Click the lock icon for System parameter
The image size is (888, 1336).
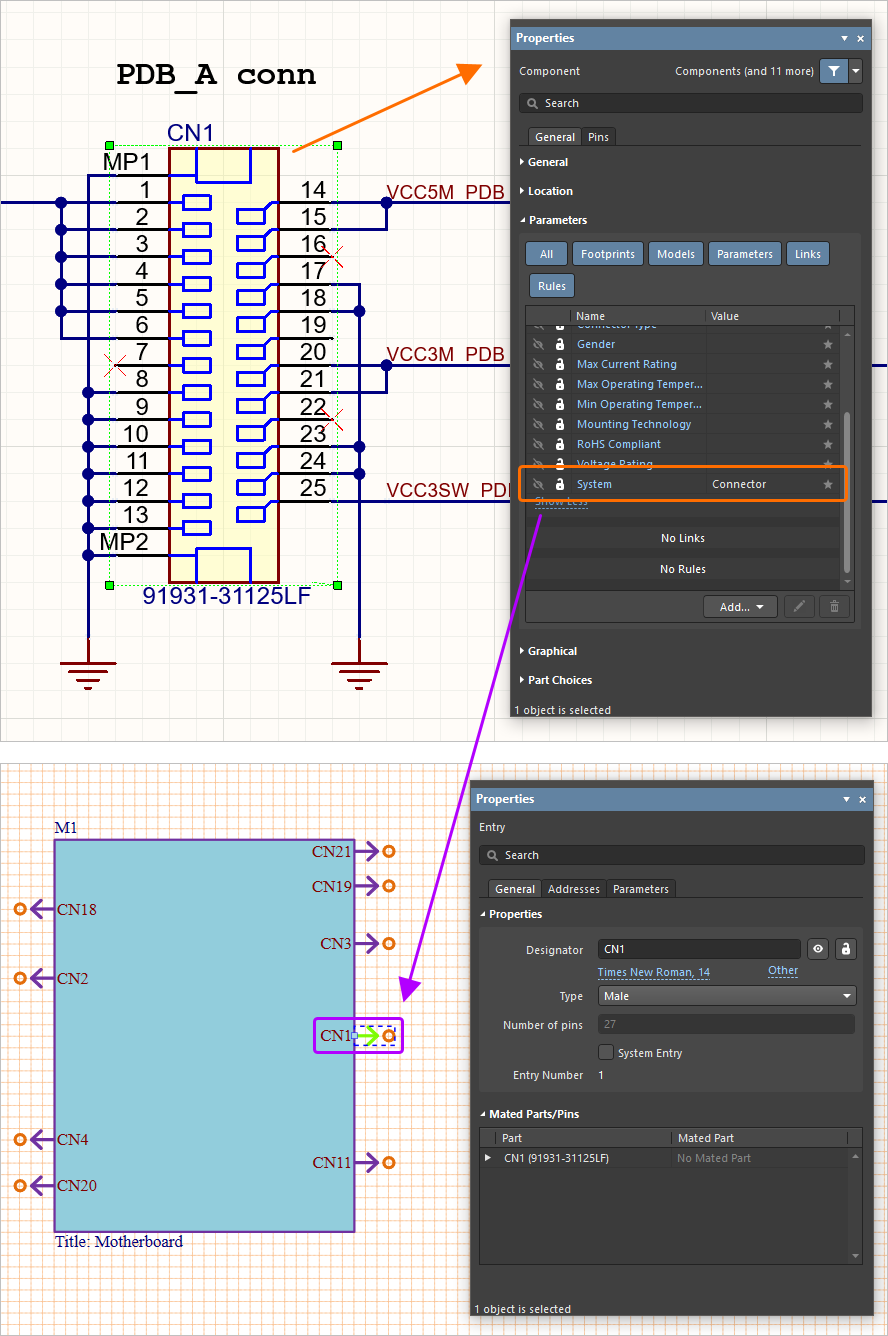[x=560, y=484]
